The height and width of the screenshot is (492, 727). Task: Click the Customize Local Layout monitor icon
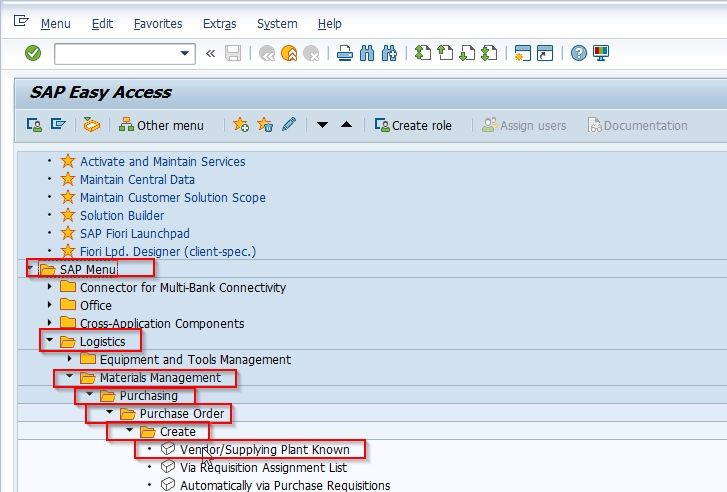click(601, 53)
